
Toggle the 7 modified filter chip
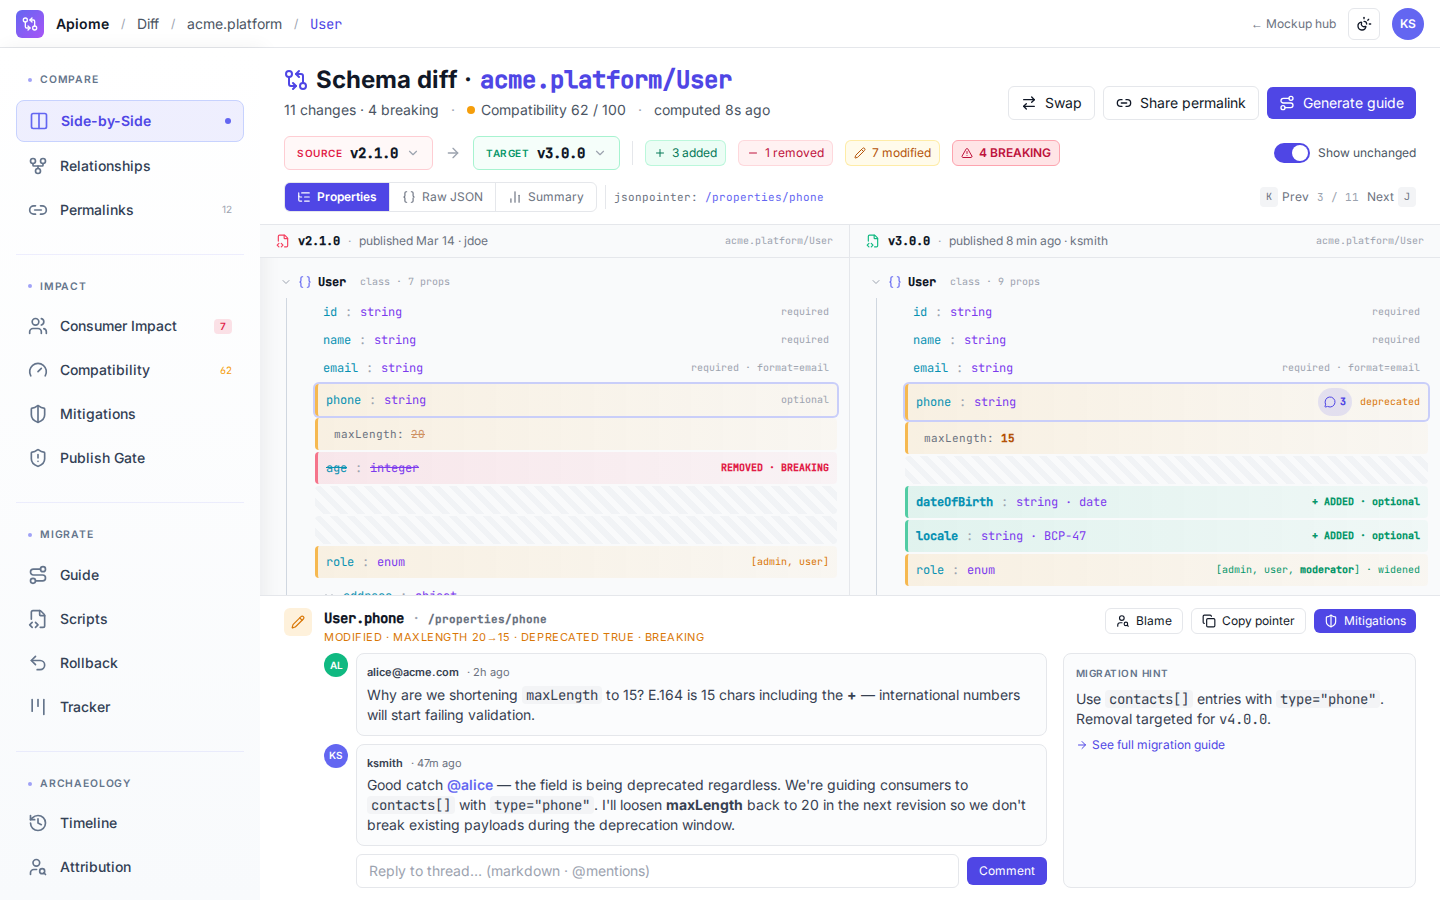(892, 153)
